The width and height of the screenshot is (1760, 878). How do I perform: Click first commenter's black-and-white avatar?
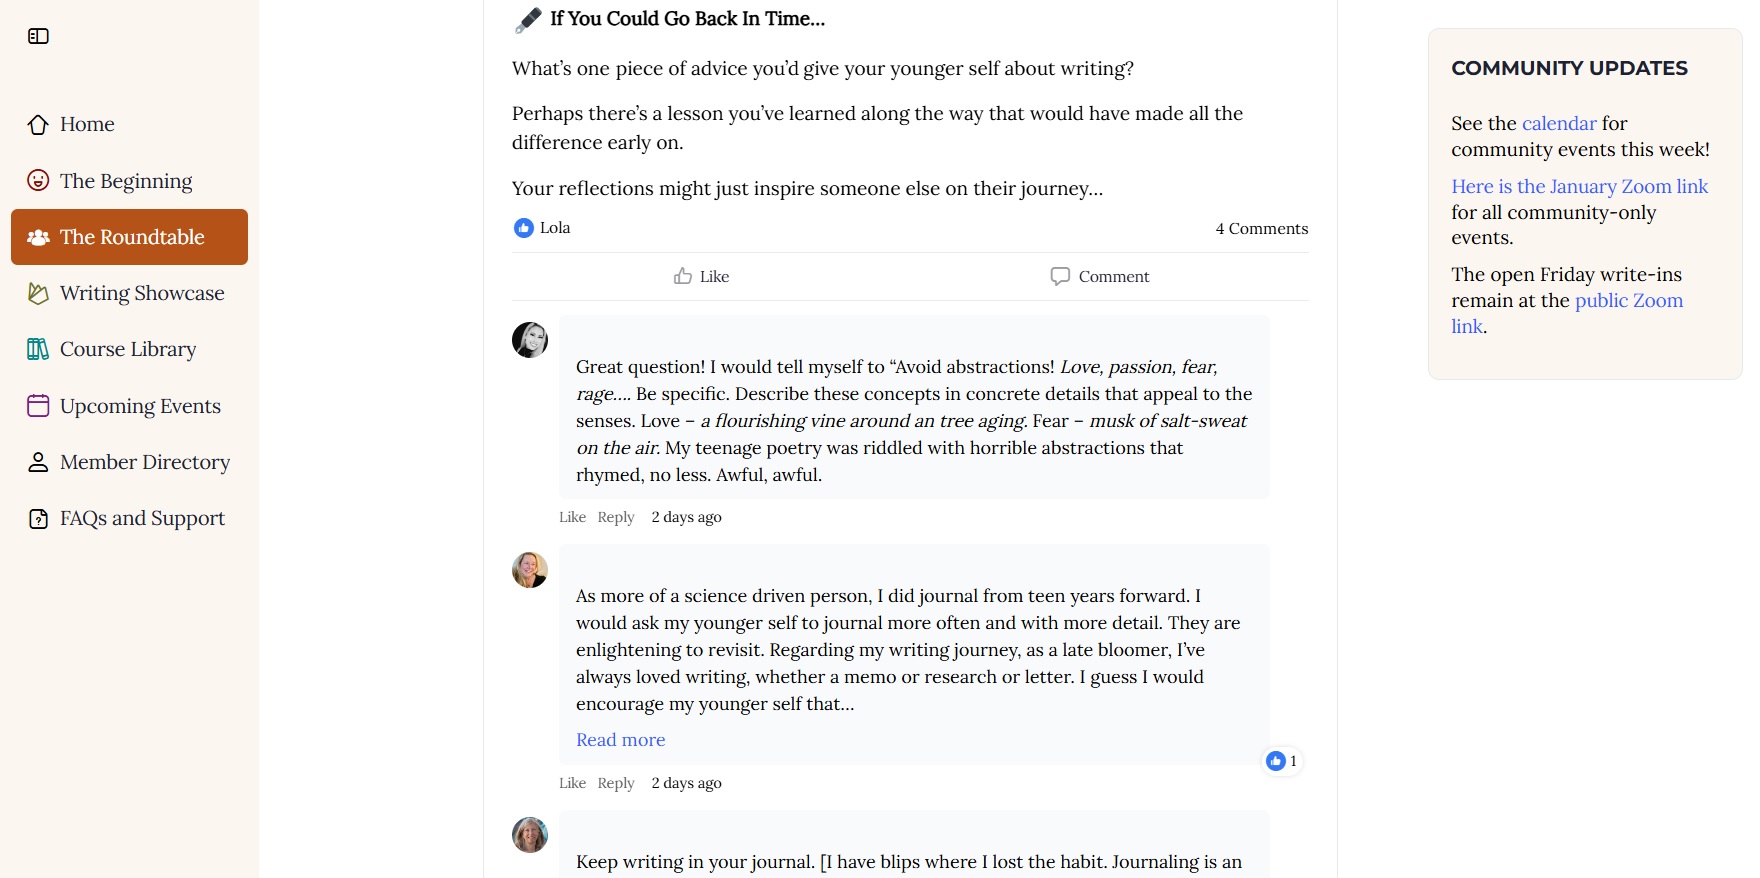530,340
